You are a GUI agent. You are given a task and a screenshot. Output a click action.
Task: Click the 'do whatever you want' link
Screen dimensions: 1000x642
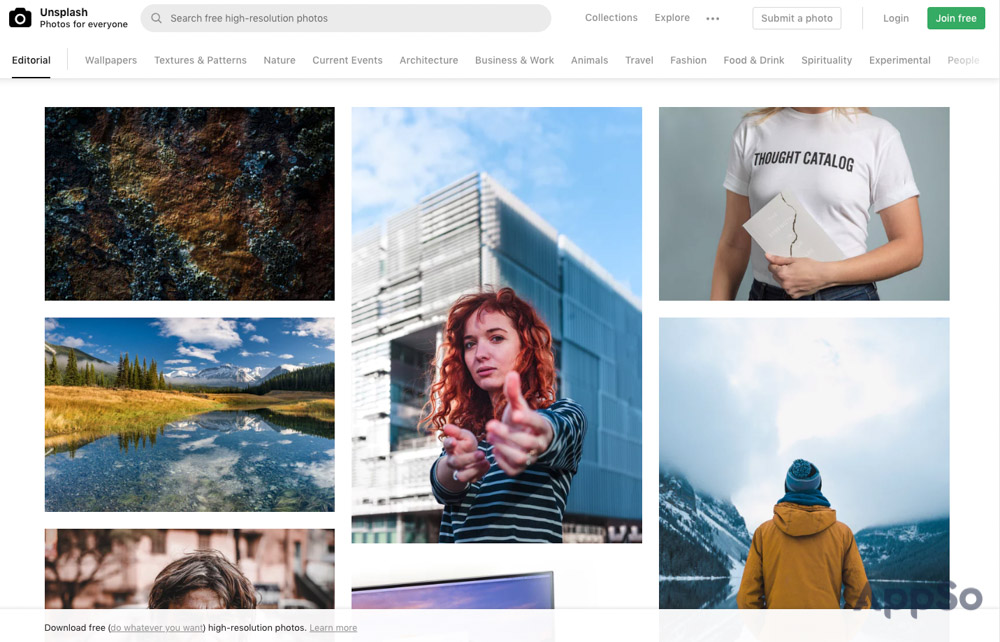click(157, 628)
